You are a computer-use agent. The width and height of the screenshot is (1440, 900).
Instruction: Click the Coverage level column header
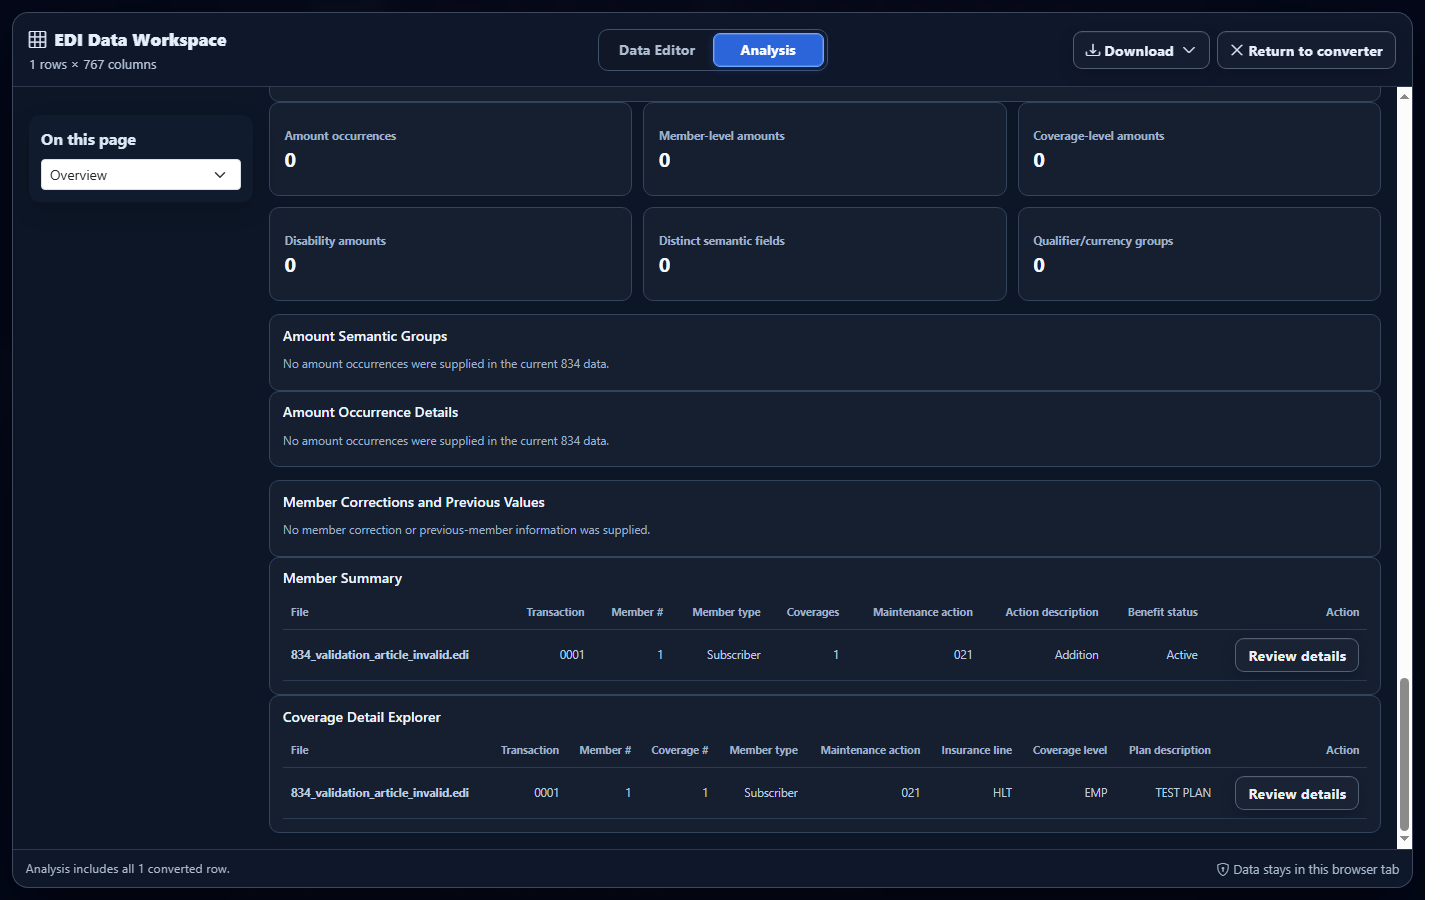pos(1070,750)
